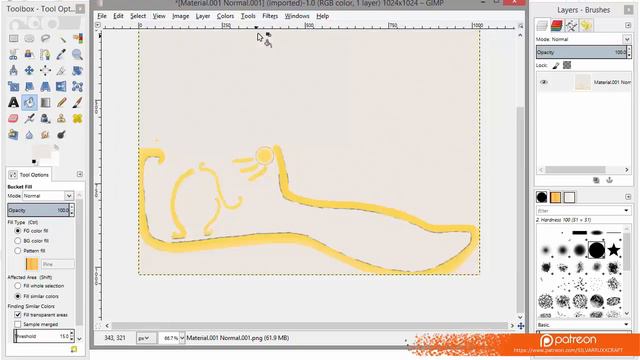Select the Smudge tool
Viewport: 640px width, 360px height.
[x=45, y=135]
